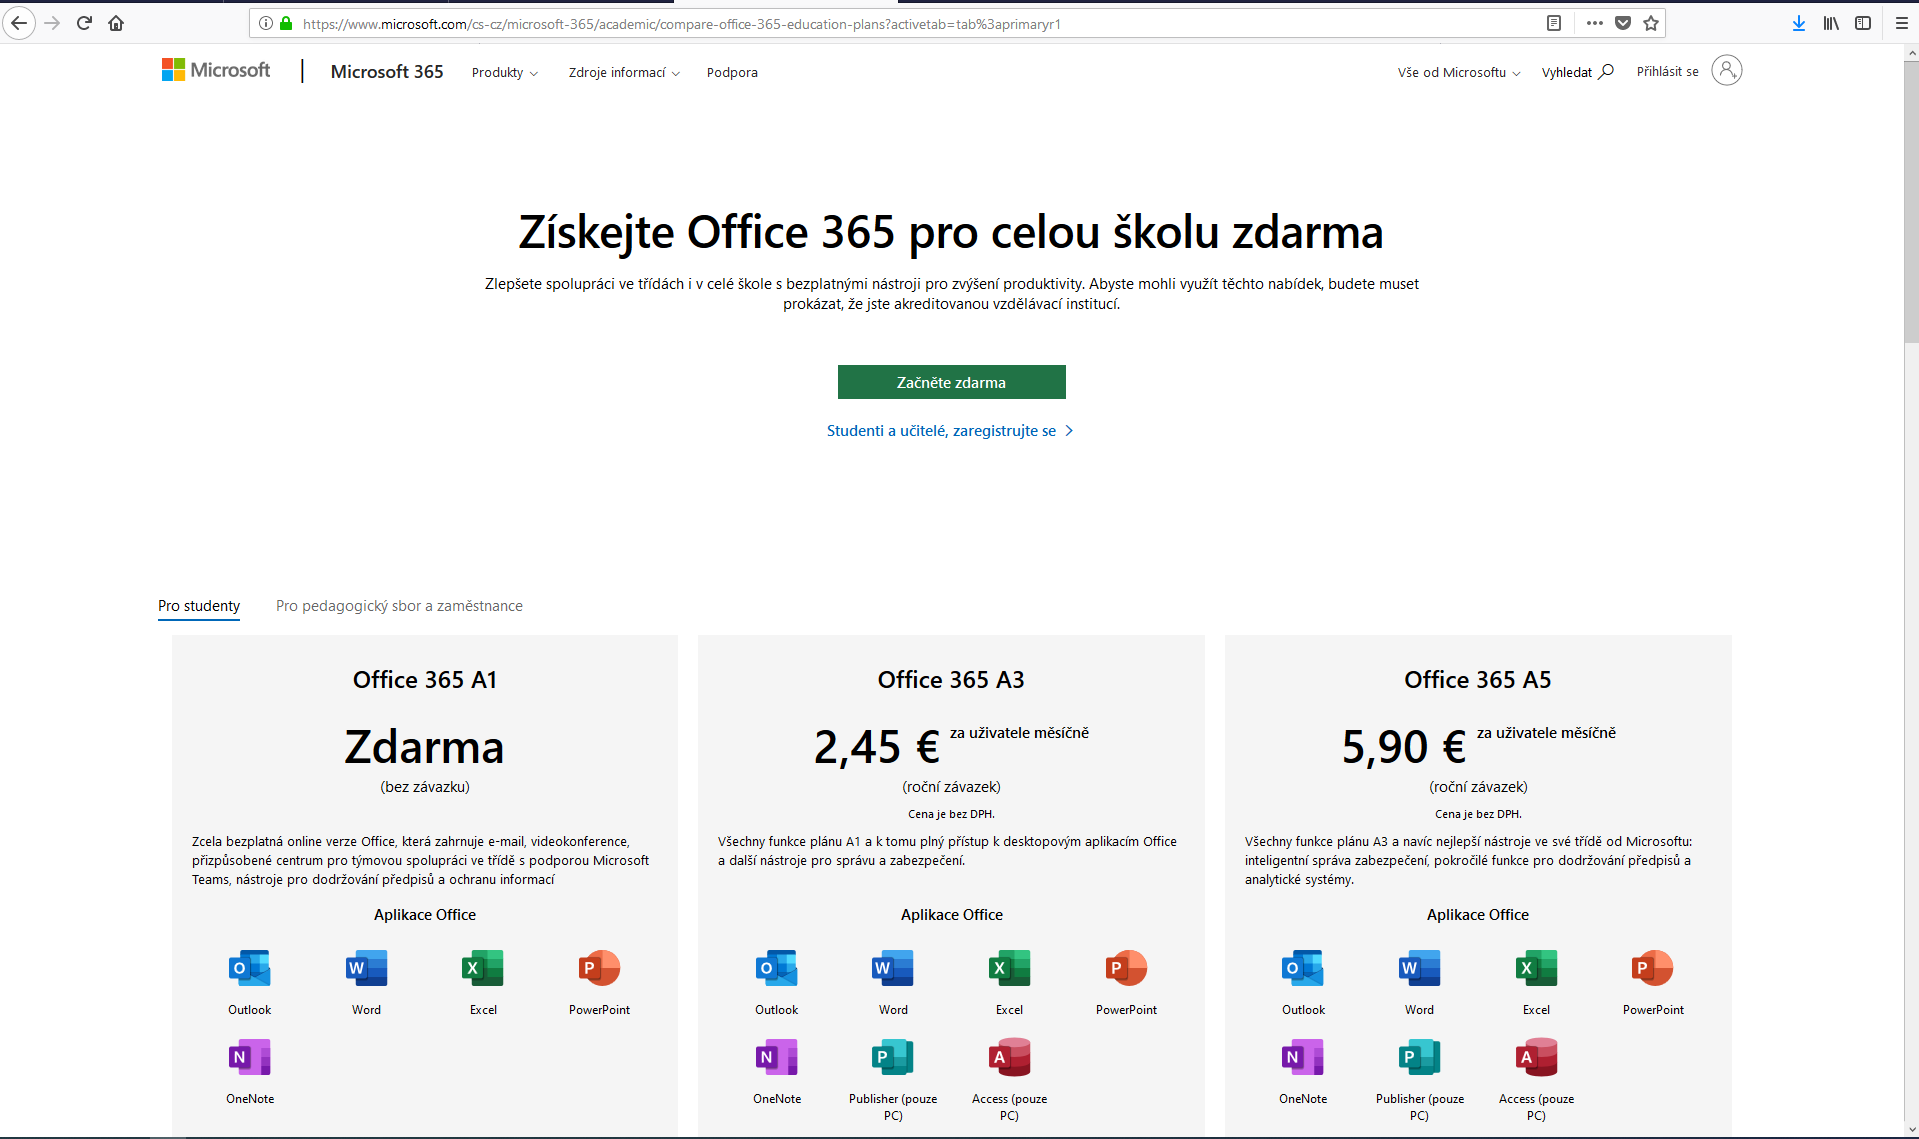Click Excel icon in Office 365 A1 card
The height and width of the screenshot is (1139, 1919).
483,968
